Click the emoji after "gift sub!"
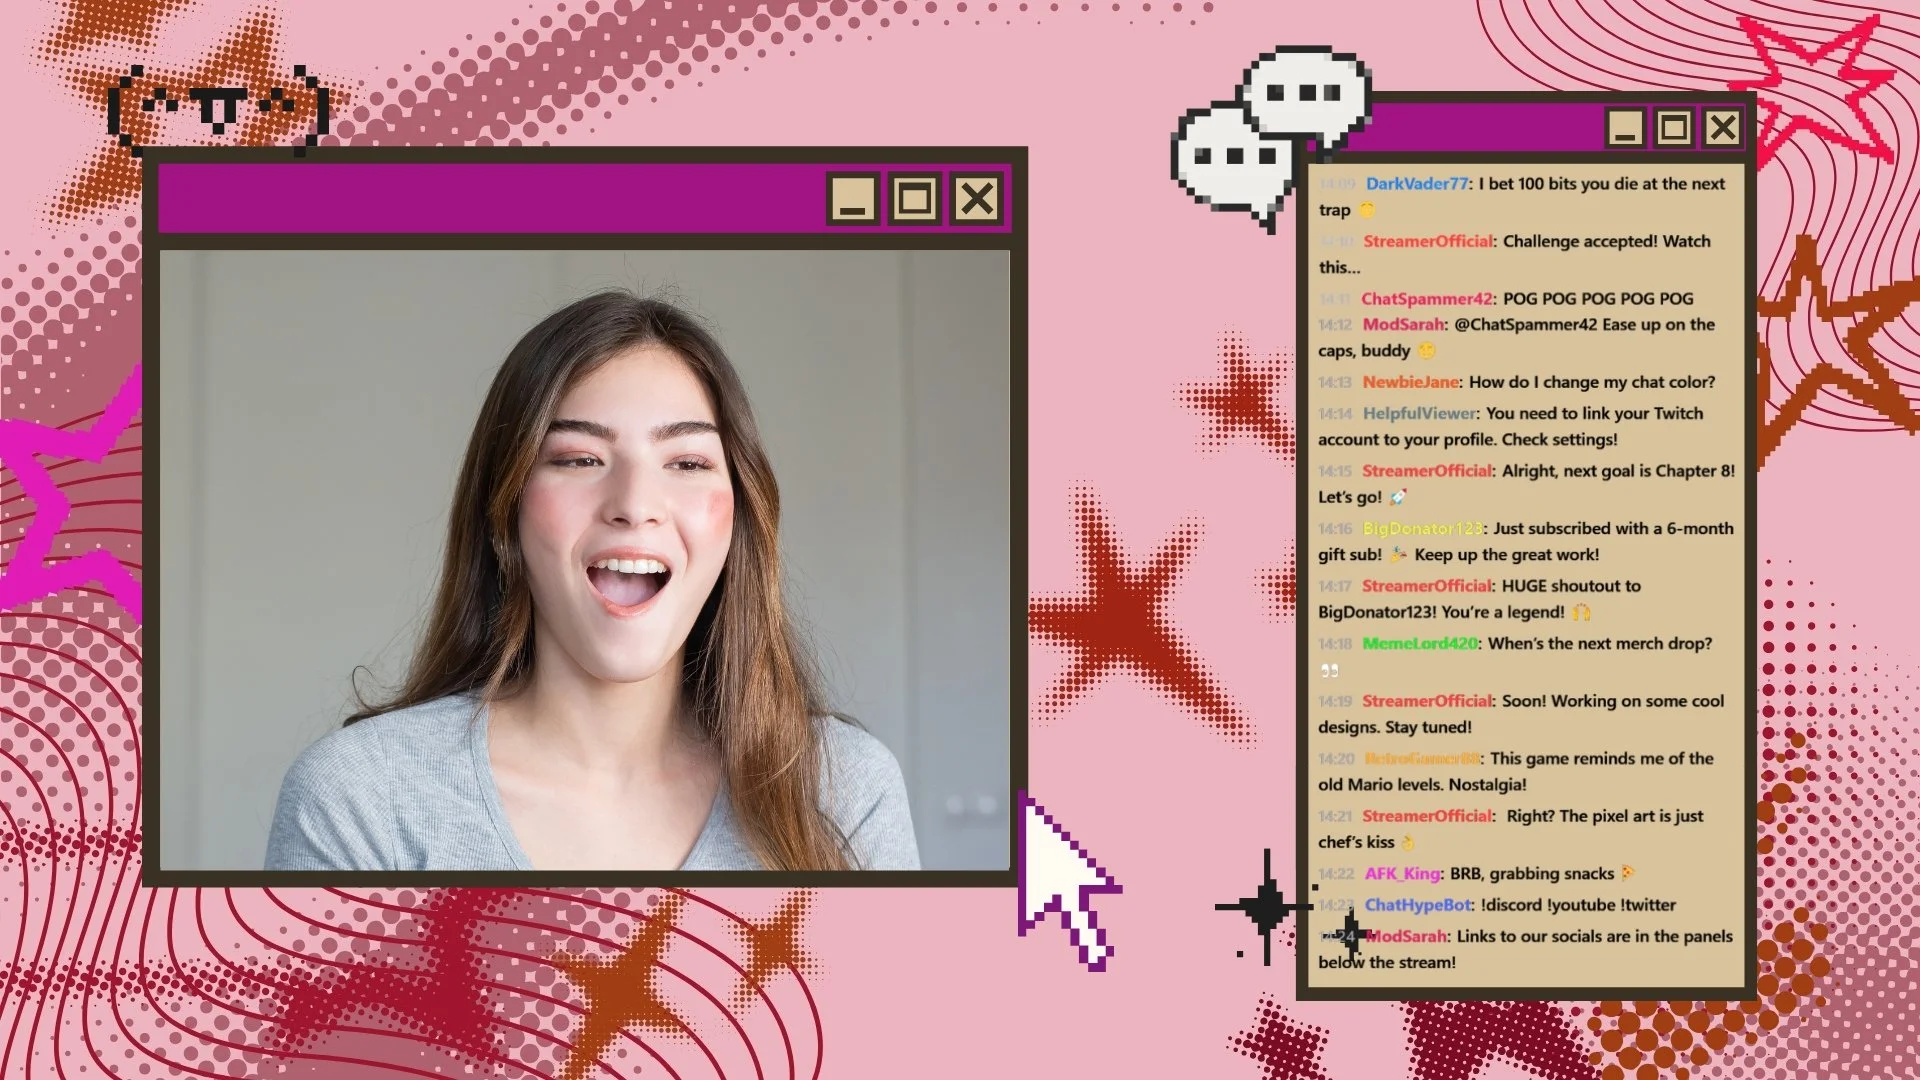The height and width of the screenshot is (1080, 1920). 1399,554
